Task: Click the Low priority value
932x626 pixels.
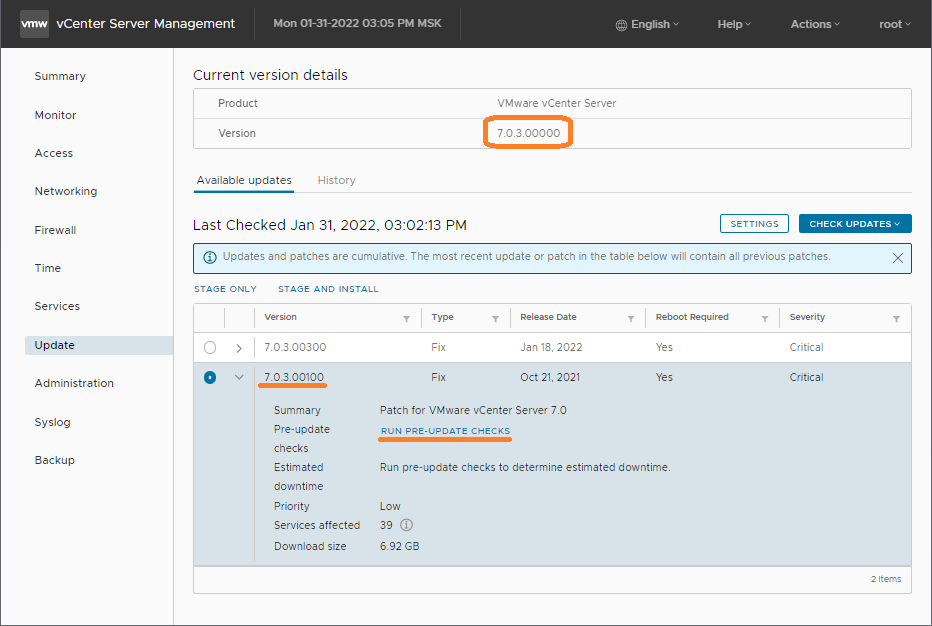Action: tap(390, 506)
